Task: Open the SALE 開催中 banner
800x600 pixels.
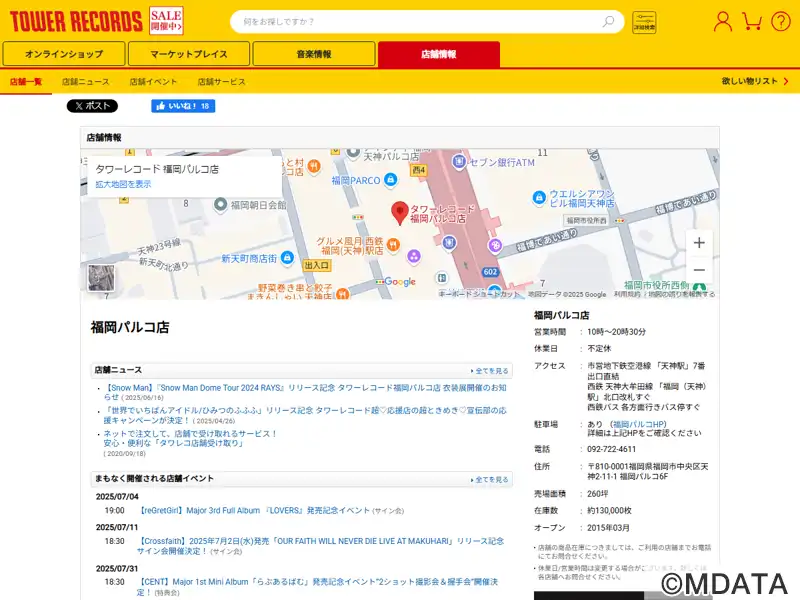Action: point(166,21)
